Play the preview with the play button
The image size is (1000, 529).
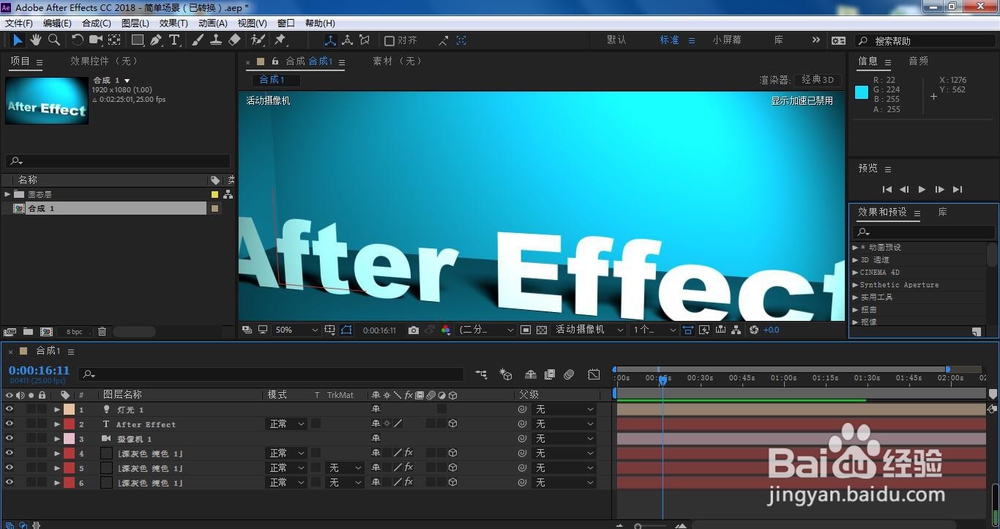pyautogui.click(x=922, y=189)
